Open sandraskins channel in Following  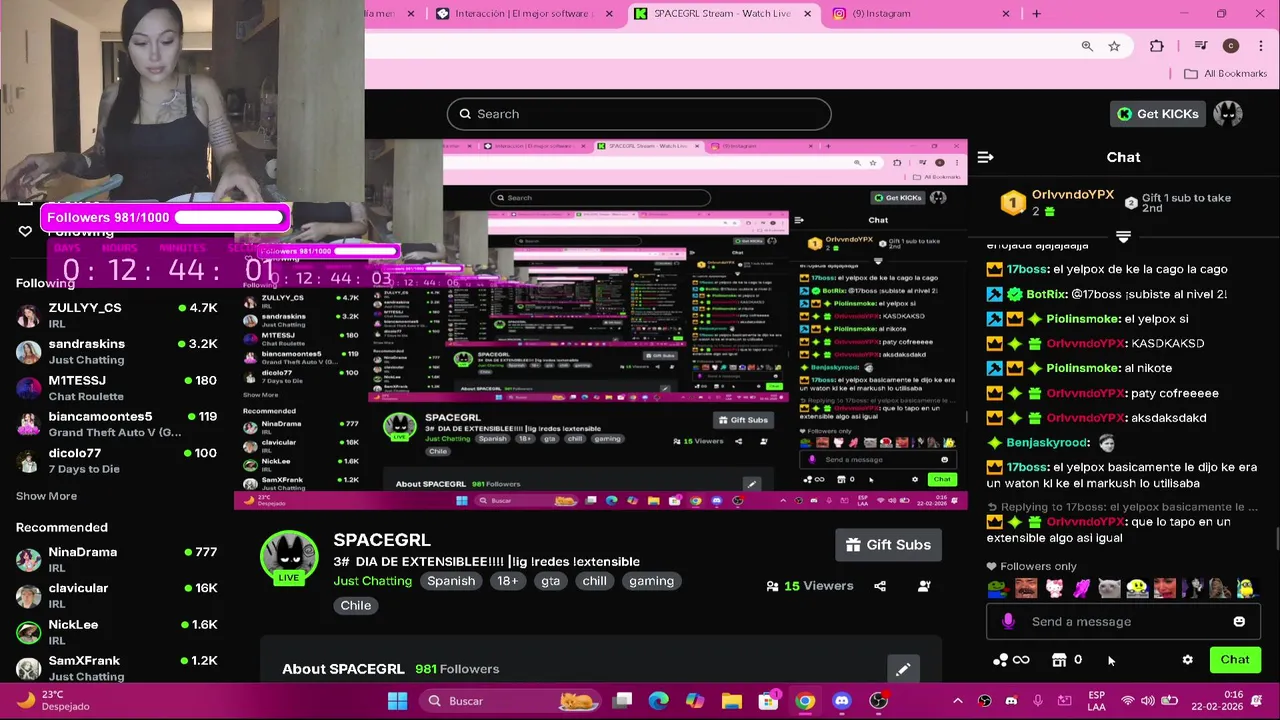click(117, 351)
